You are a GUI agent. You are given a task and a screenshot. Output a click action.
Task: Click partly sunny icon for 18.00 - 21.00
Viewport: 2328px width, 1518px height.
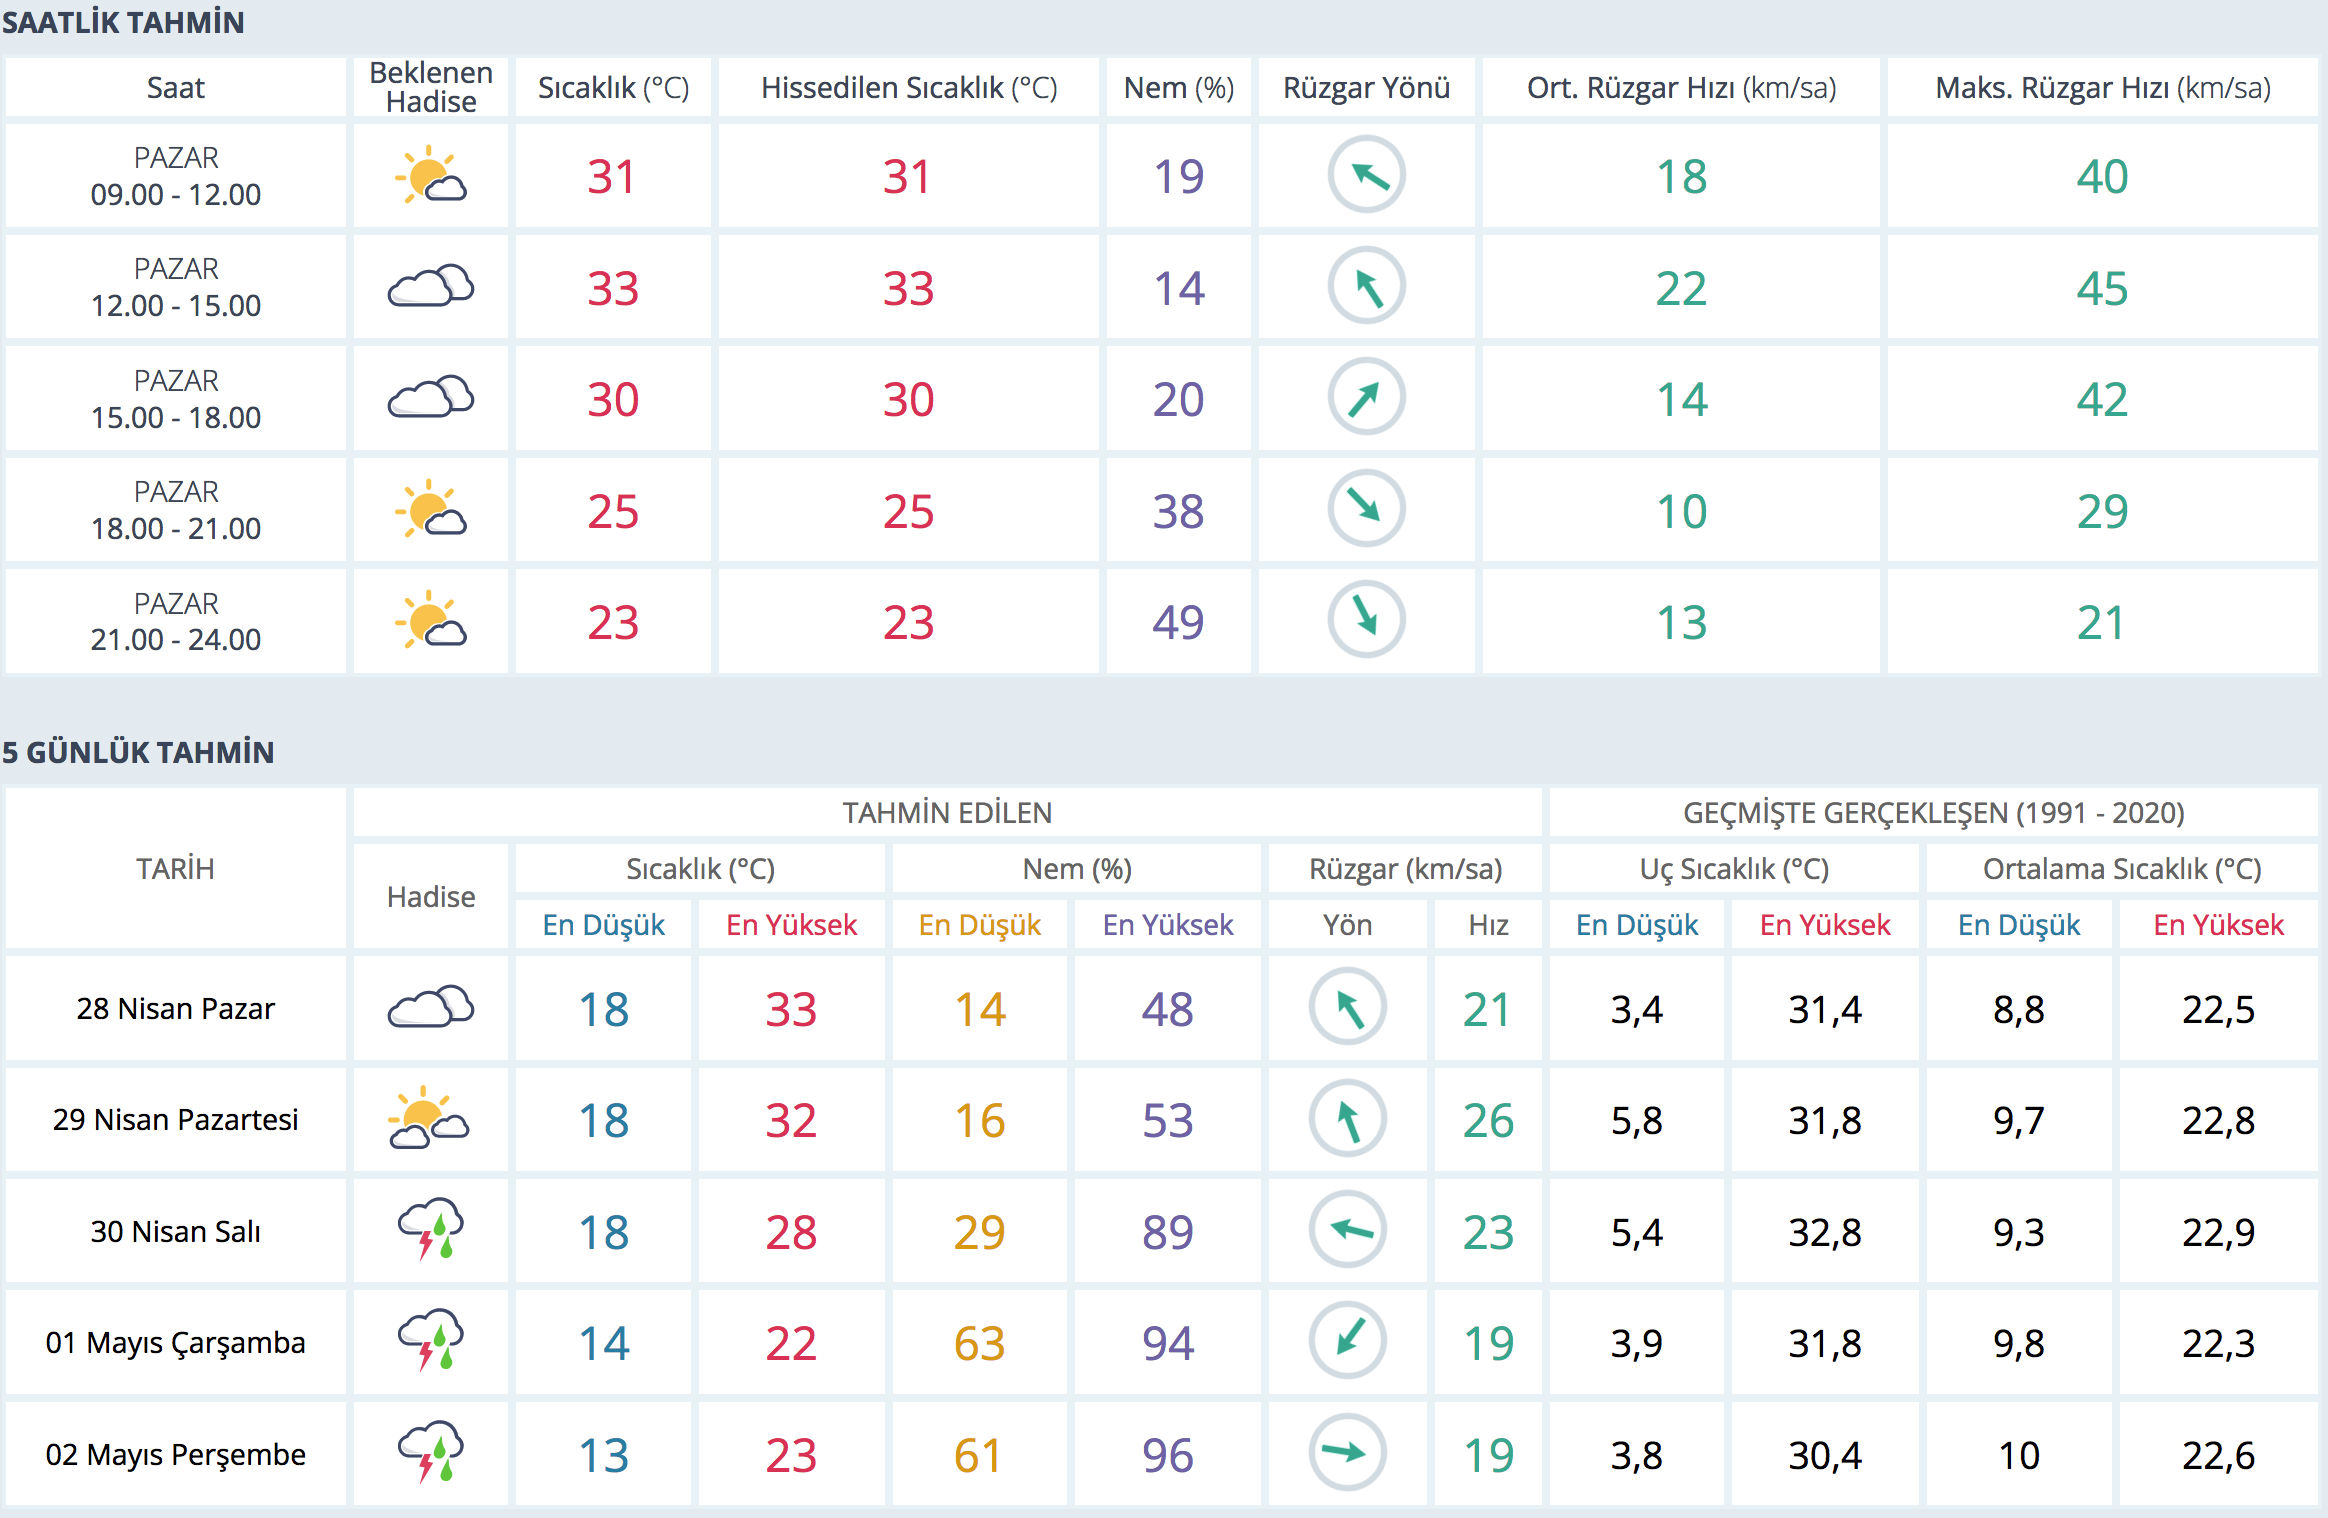click(430, 509)
